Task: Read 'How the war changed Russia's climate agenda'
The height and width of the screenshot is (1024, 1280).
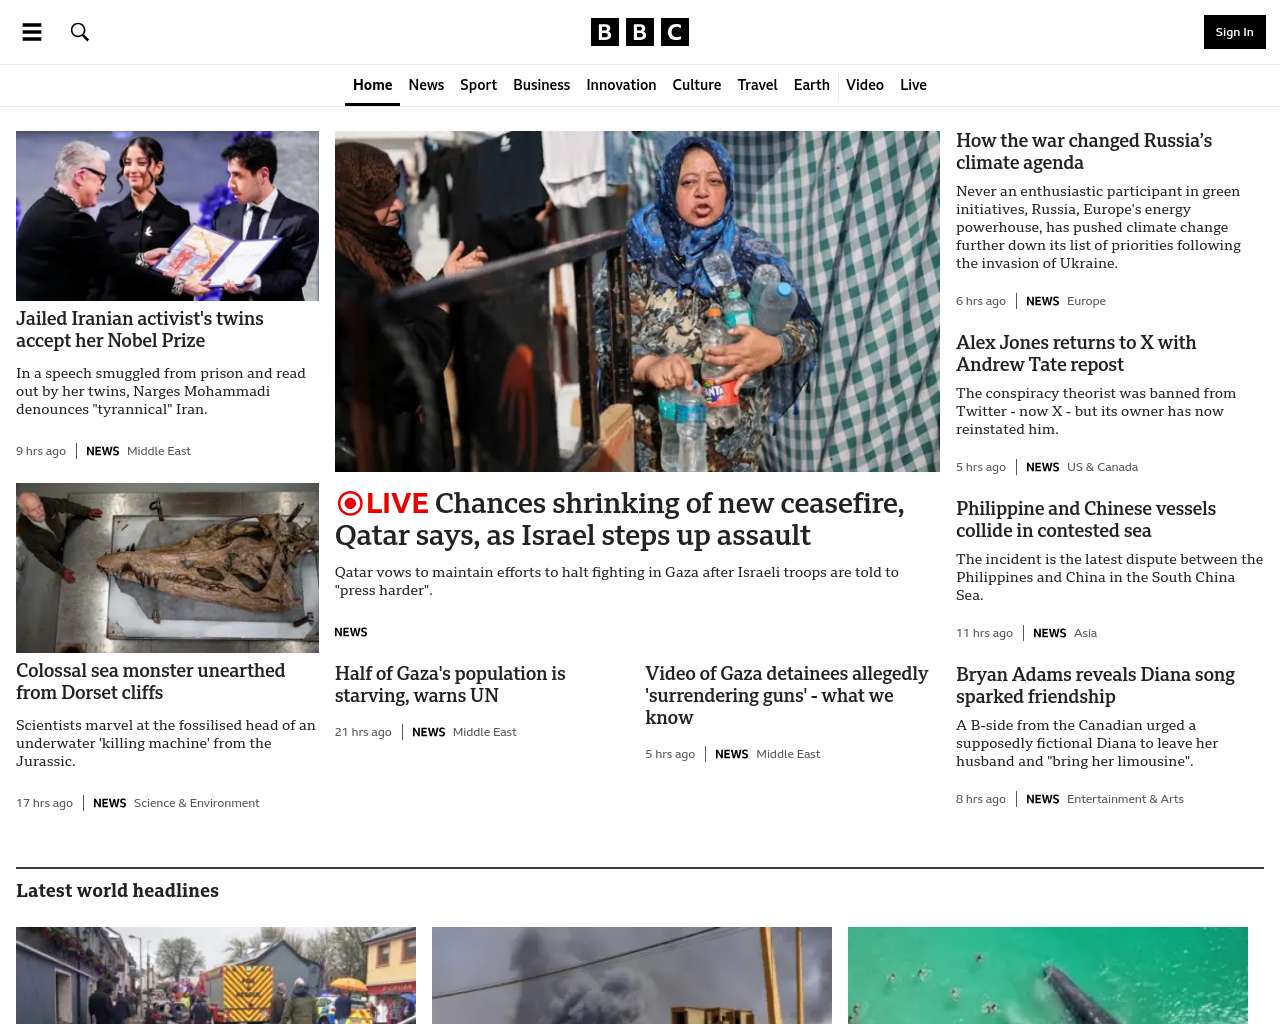Action: (1084, 152)
